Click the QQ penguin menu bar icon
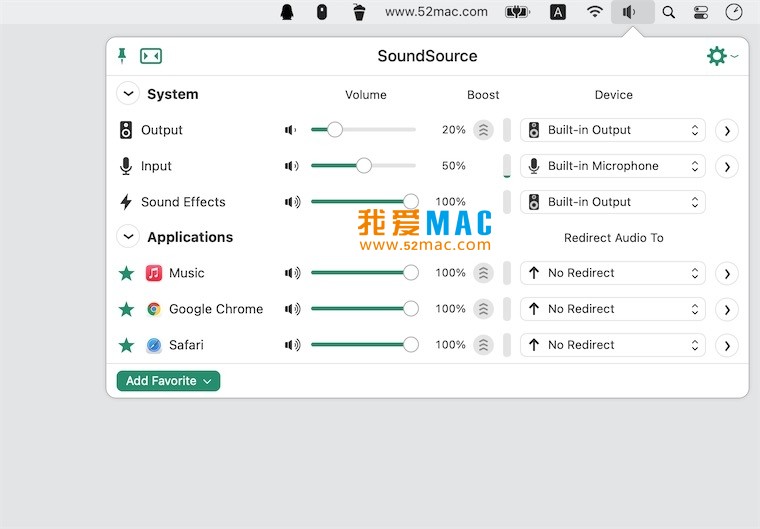The width and height of the screenshot is (760, 529). click(x=287, y=12)
